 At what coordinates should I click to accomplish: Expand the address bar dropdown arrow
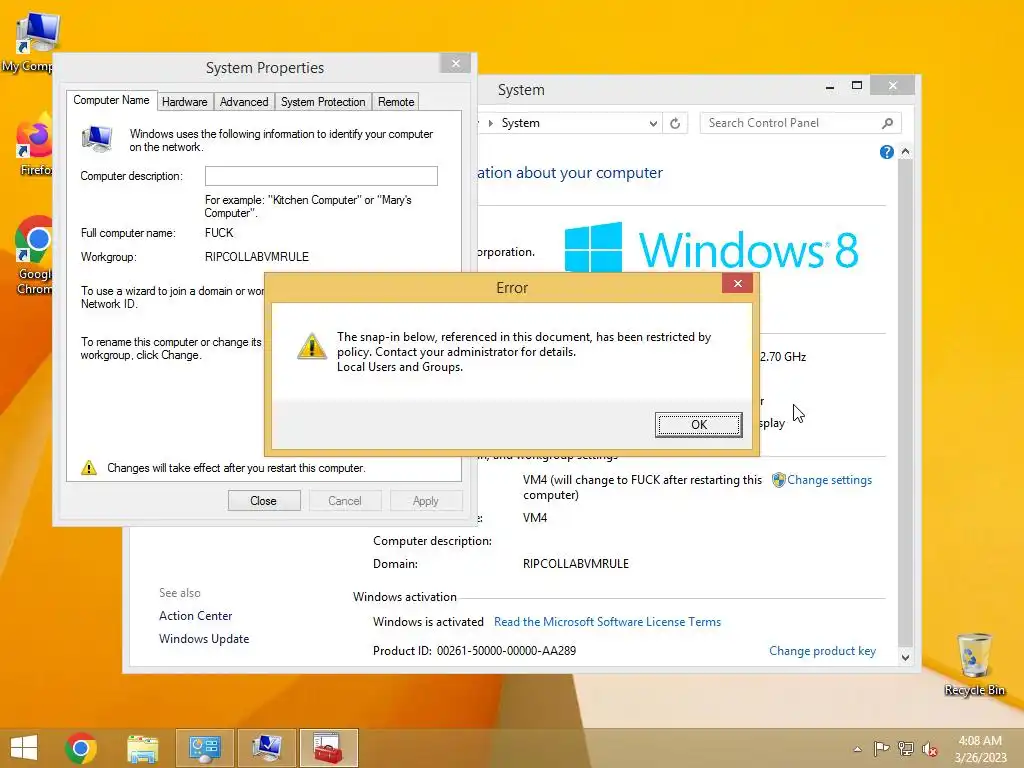[x=652, y=123]
